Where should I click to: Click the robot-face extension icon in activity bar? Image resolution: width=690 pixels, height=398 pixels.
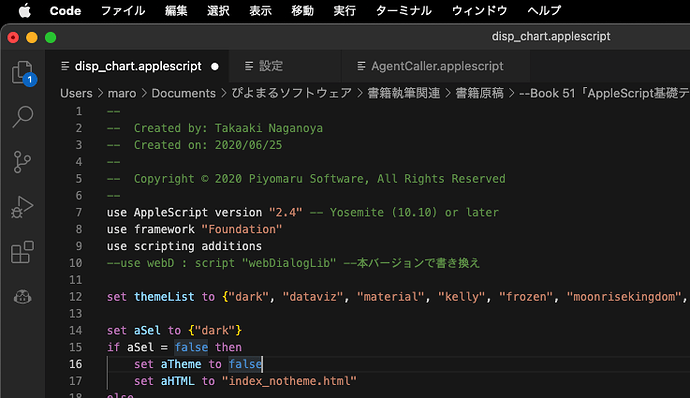[22, 297]
